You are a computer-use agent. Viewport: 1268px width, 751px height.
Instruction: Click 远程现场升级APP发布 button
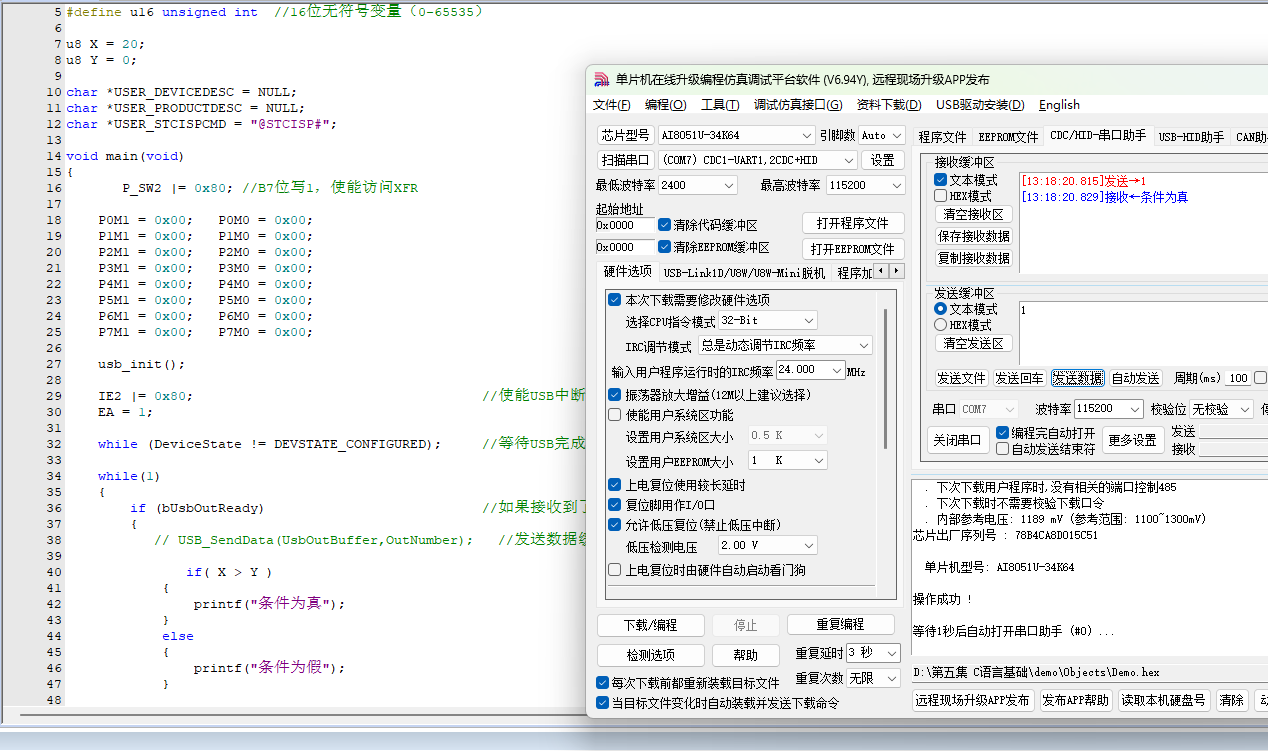click(x=972, y=701)
